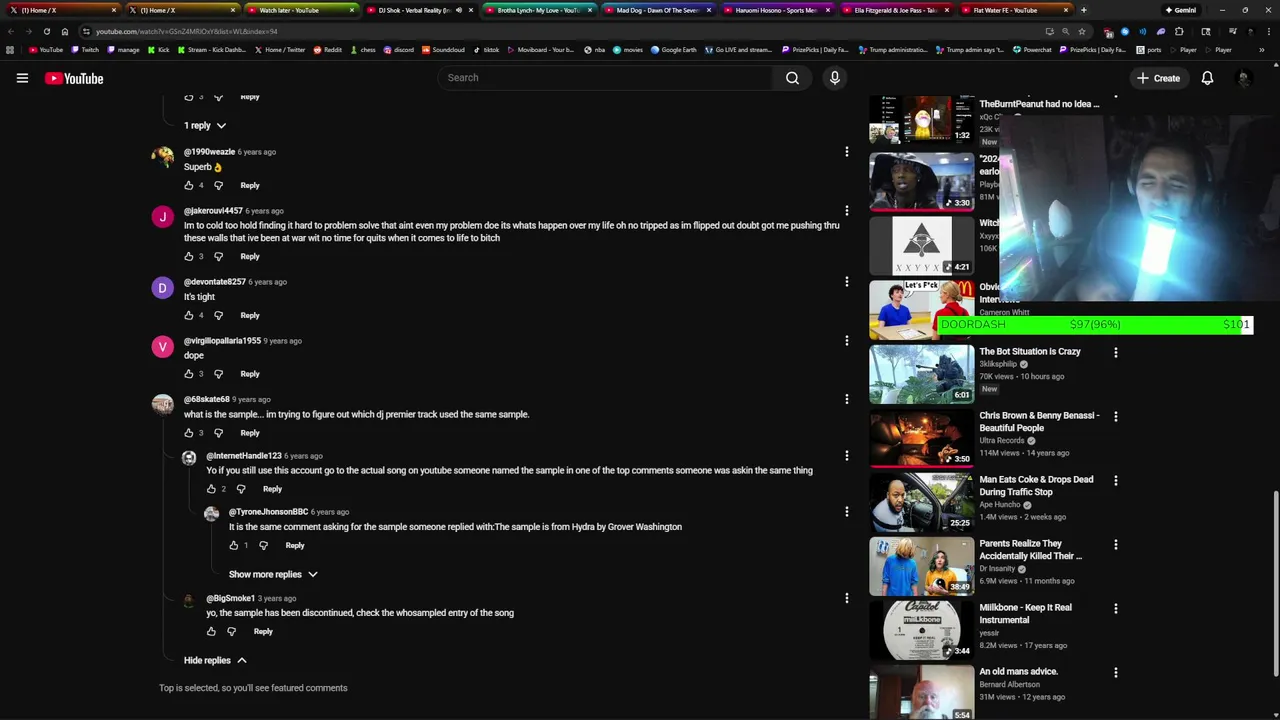Reply to @devontate8257 'It's tight' comment
This screenshot has width=1280, height=720.
[x=250, y=315]
